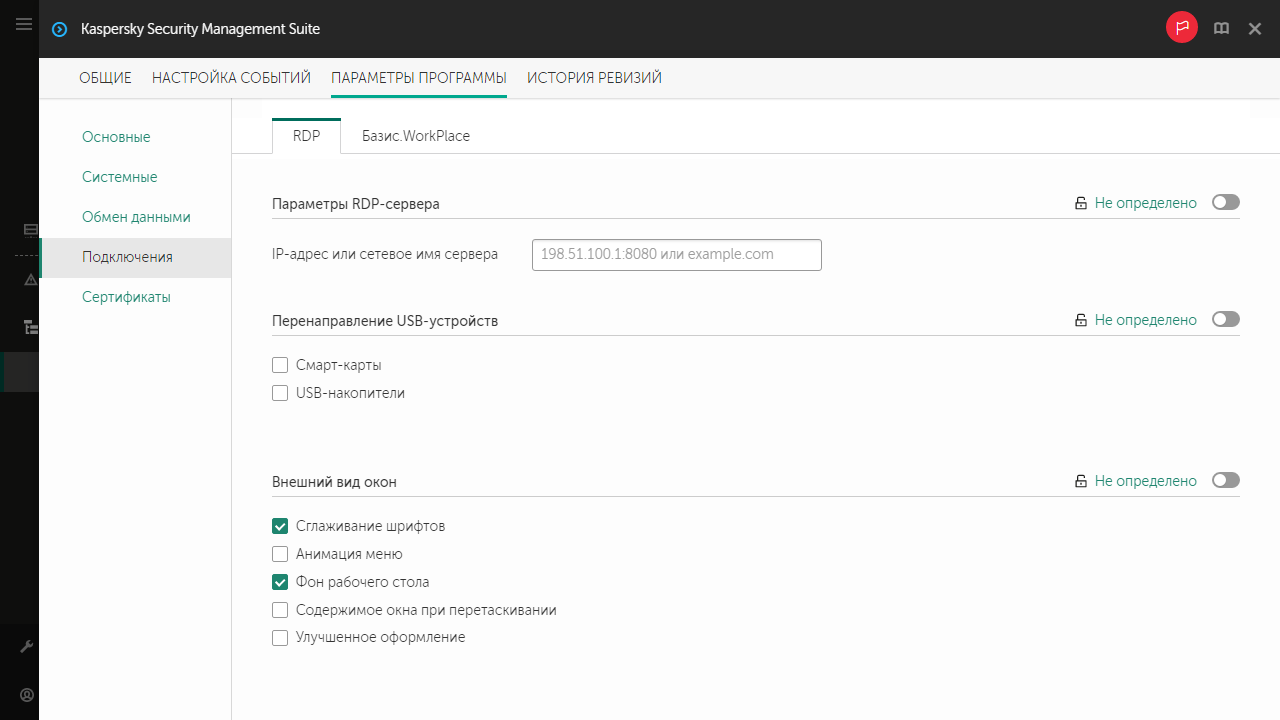
Task: Click the wrench settings icon in sidebar
Action: point(28,647)
